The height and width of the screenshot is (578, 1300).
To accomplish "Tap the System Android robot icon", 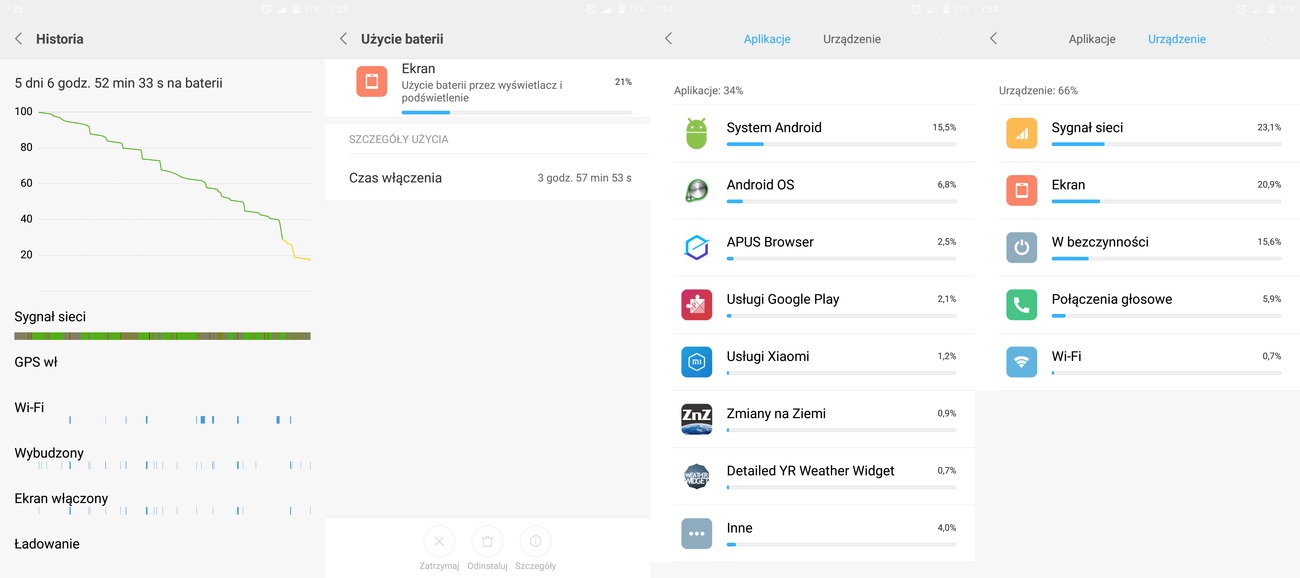I will click(696, 133).
